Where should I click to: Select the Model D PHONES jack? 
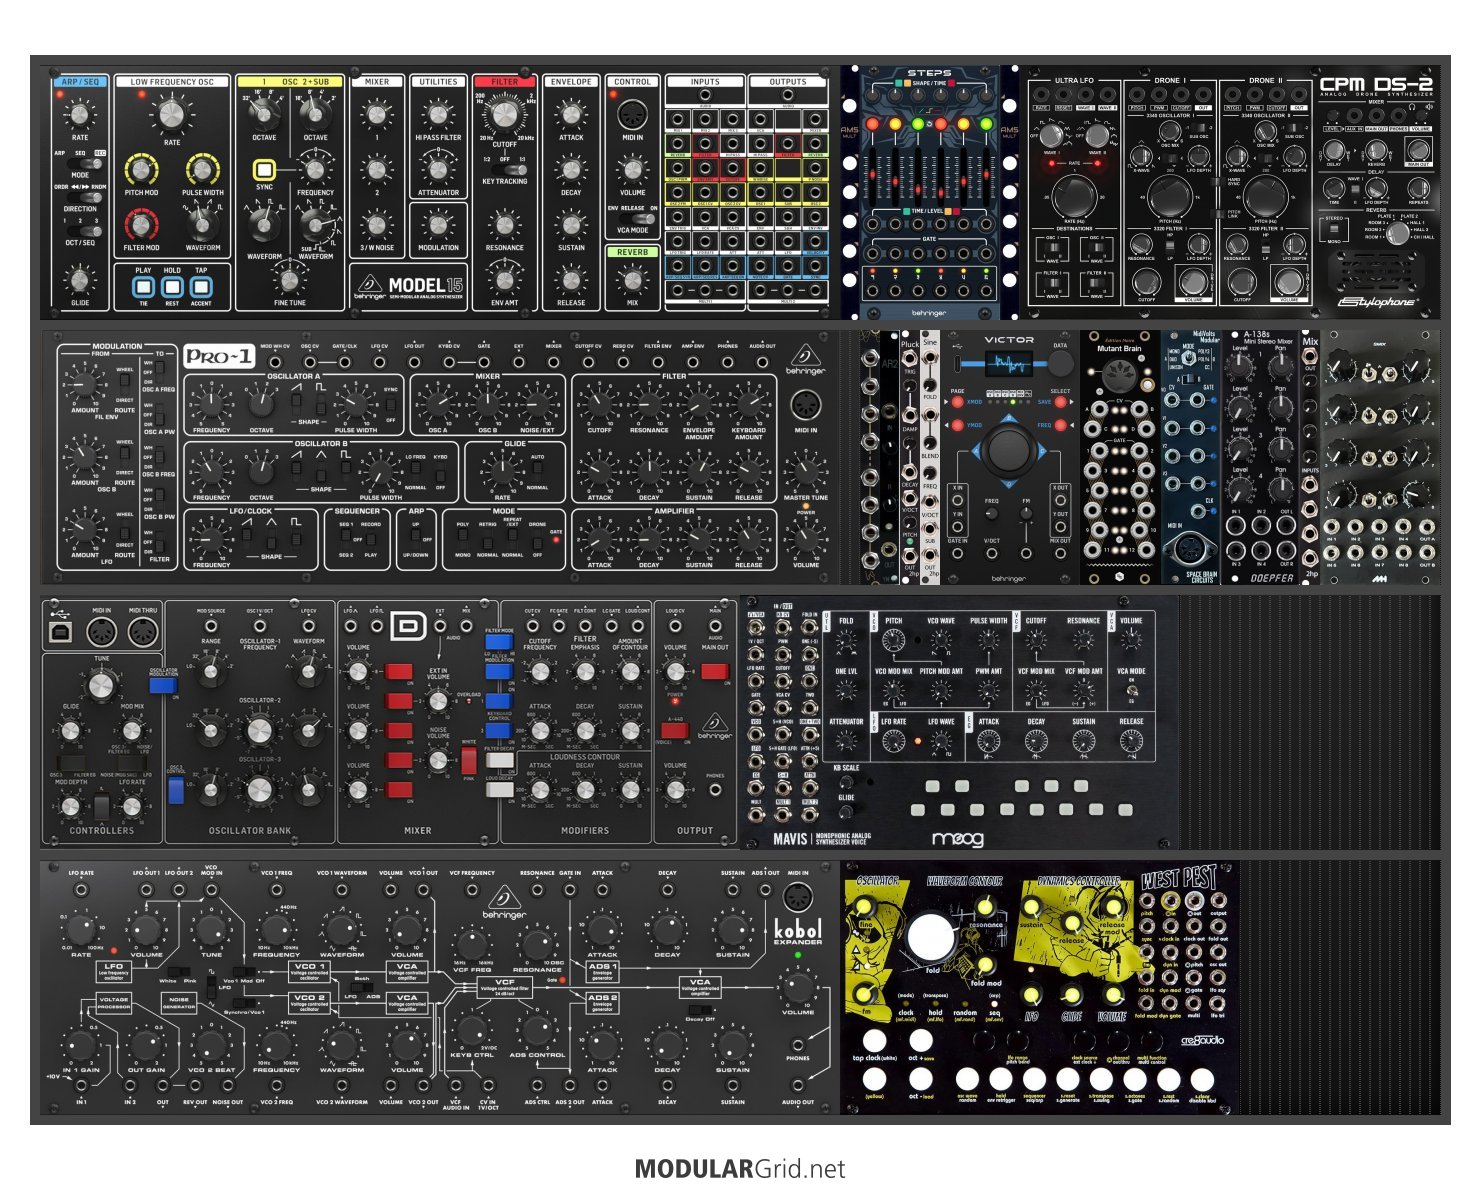pos(715,790)
